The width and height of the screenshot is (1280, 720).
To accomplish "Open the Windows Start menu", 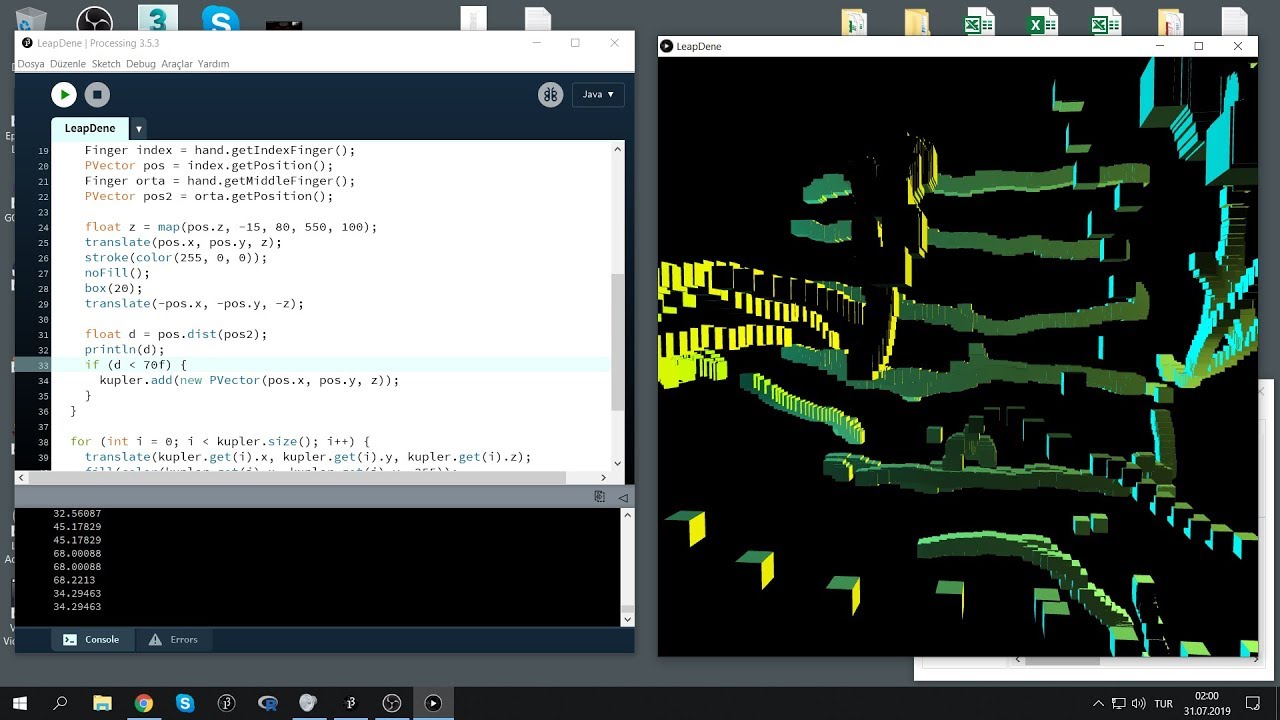I will 19,703.
